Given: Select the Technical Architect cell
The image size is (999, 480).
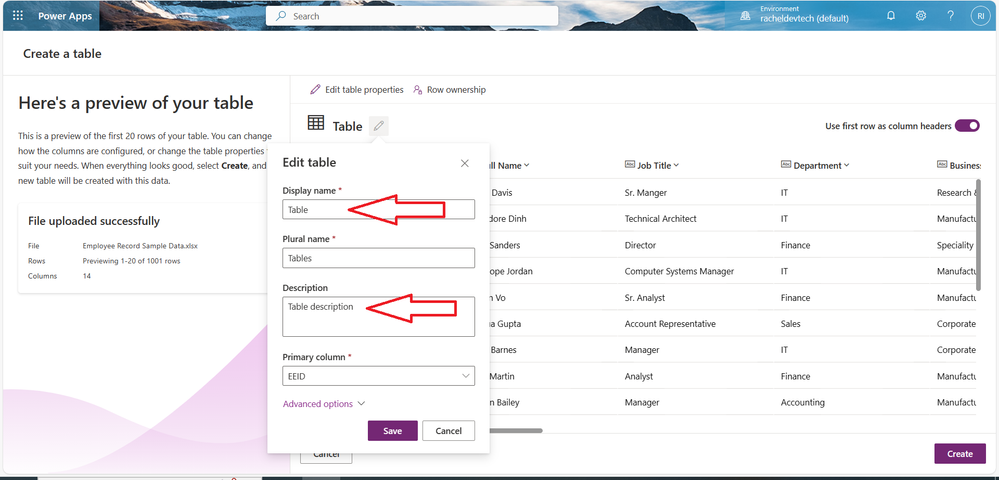Looking at the screenshot, I should tap(661, 219).
